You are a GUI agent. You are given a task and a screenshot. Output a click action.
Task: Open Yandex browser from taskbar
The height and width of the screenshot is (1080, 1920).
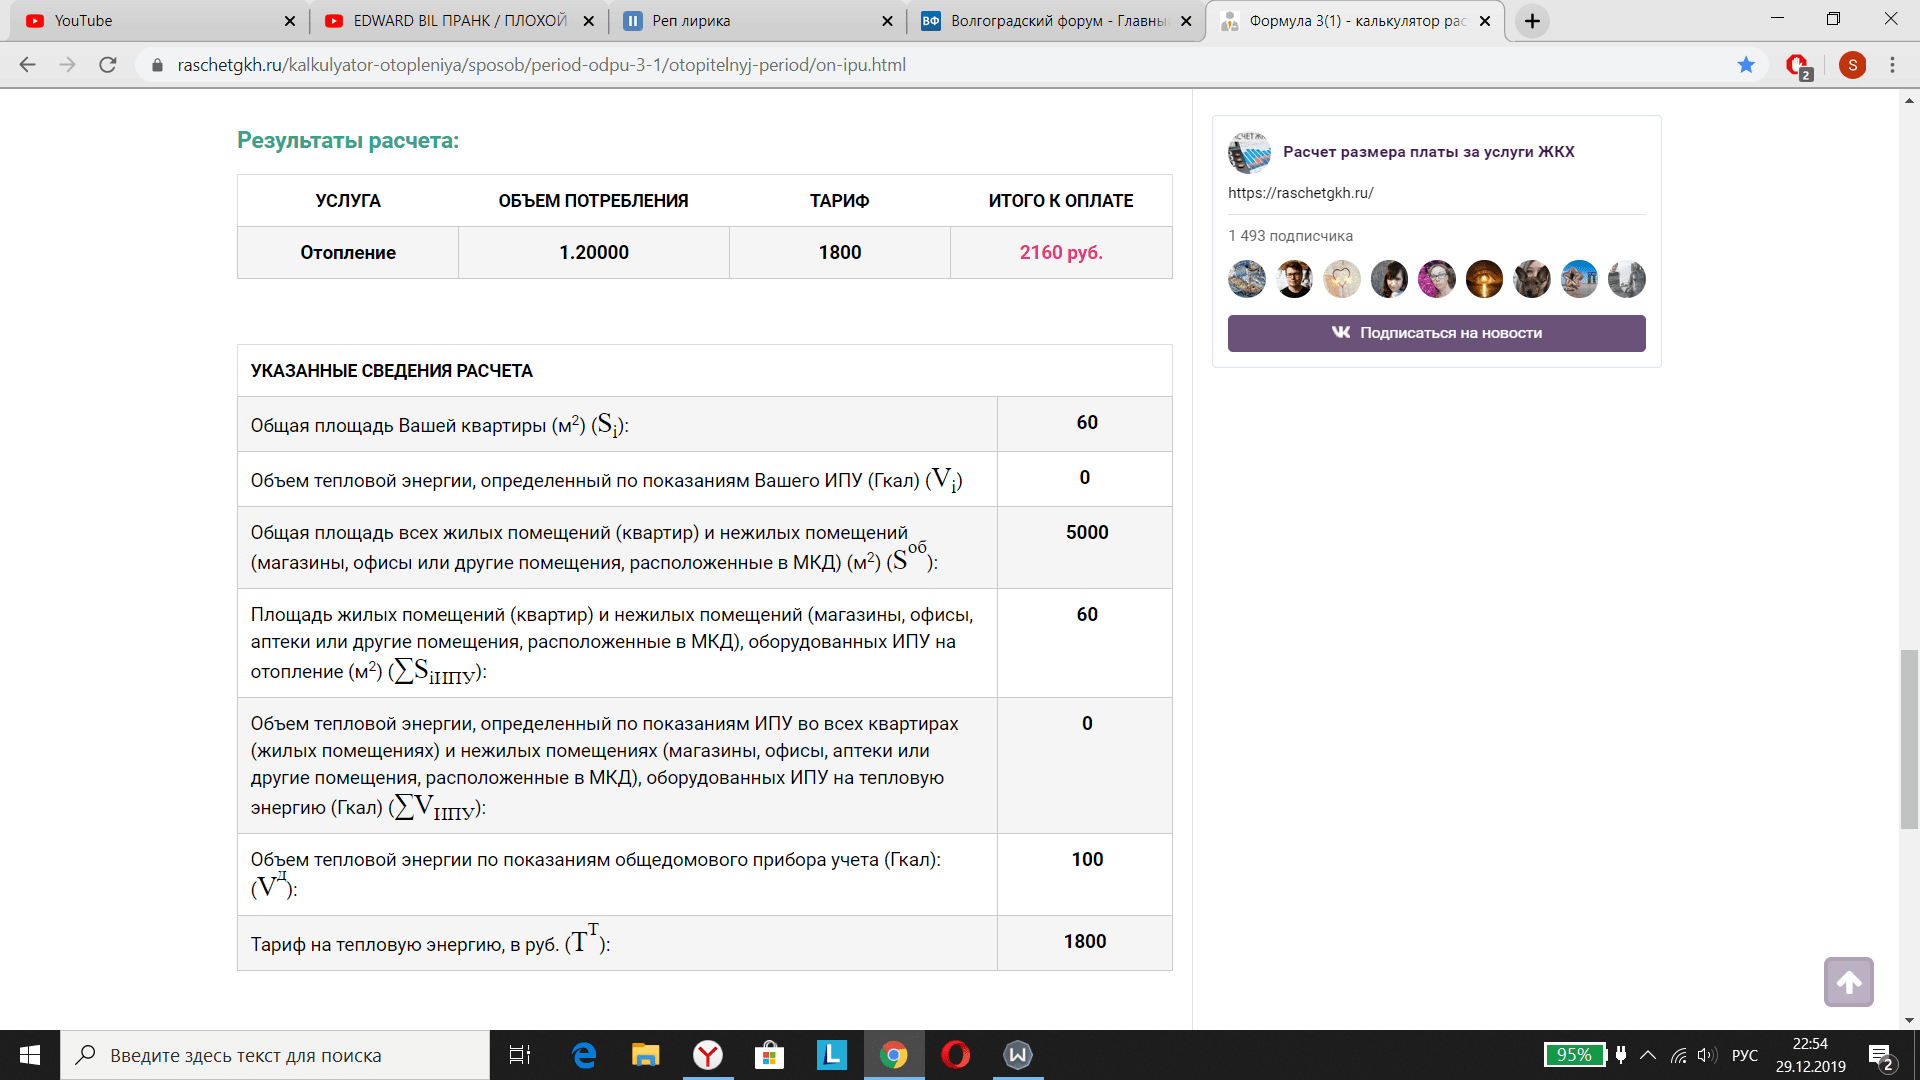(x=708, y=1055)
